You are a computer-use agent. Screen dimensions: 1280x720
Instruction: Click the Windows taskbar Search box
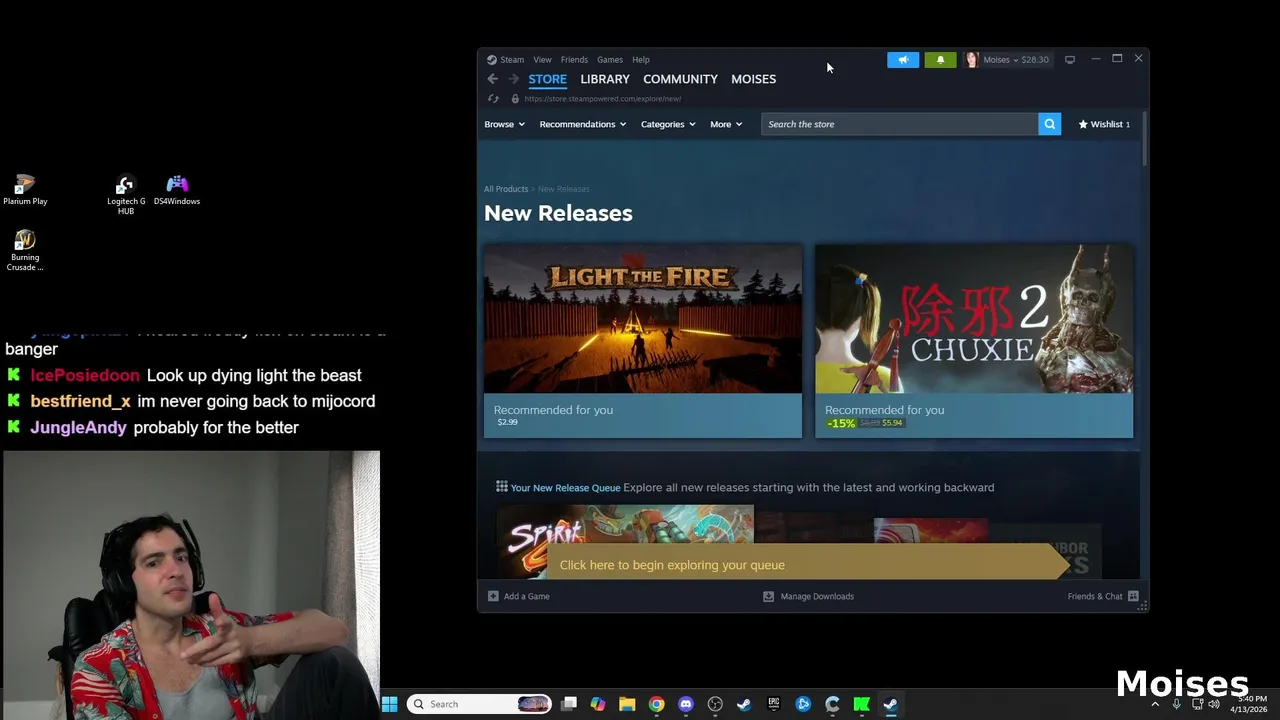coord(480,704)
